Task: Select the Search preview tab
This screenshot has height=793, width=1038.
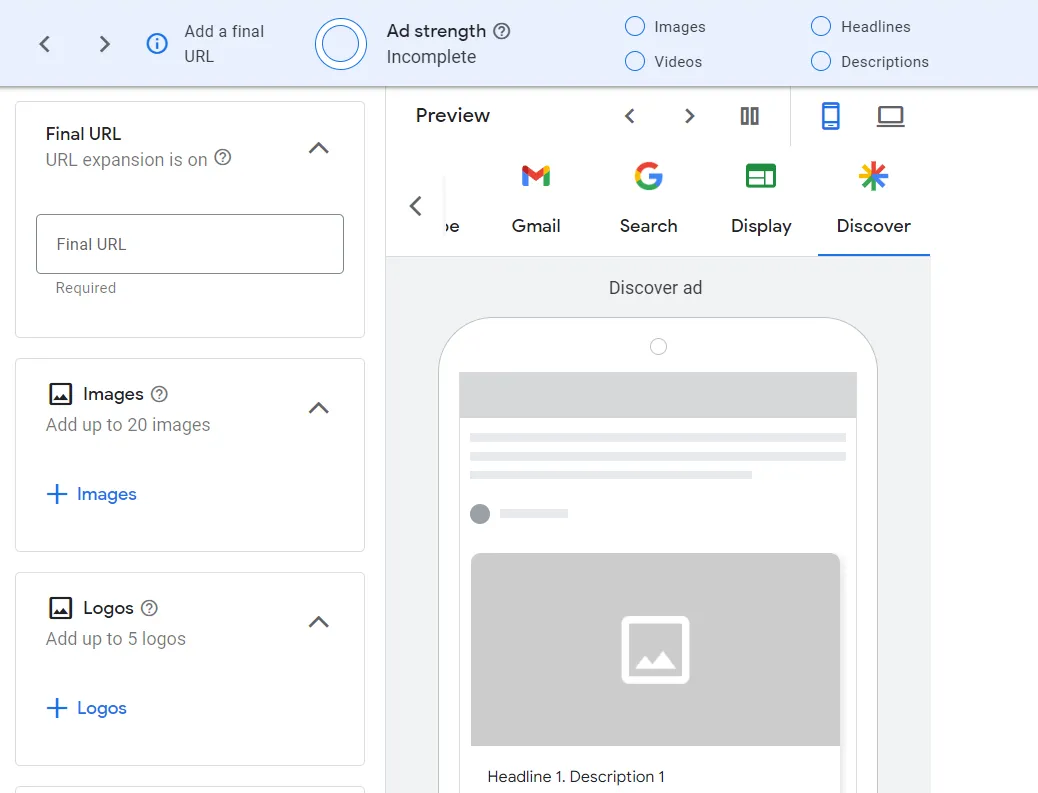Action: (x=649, y=199)
